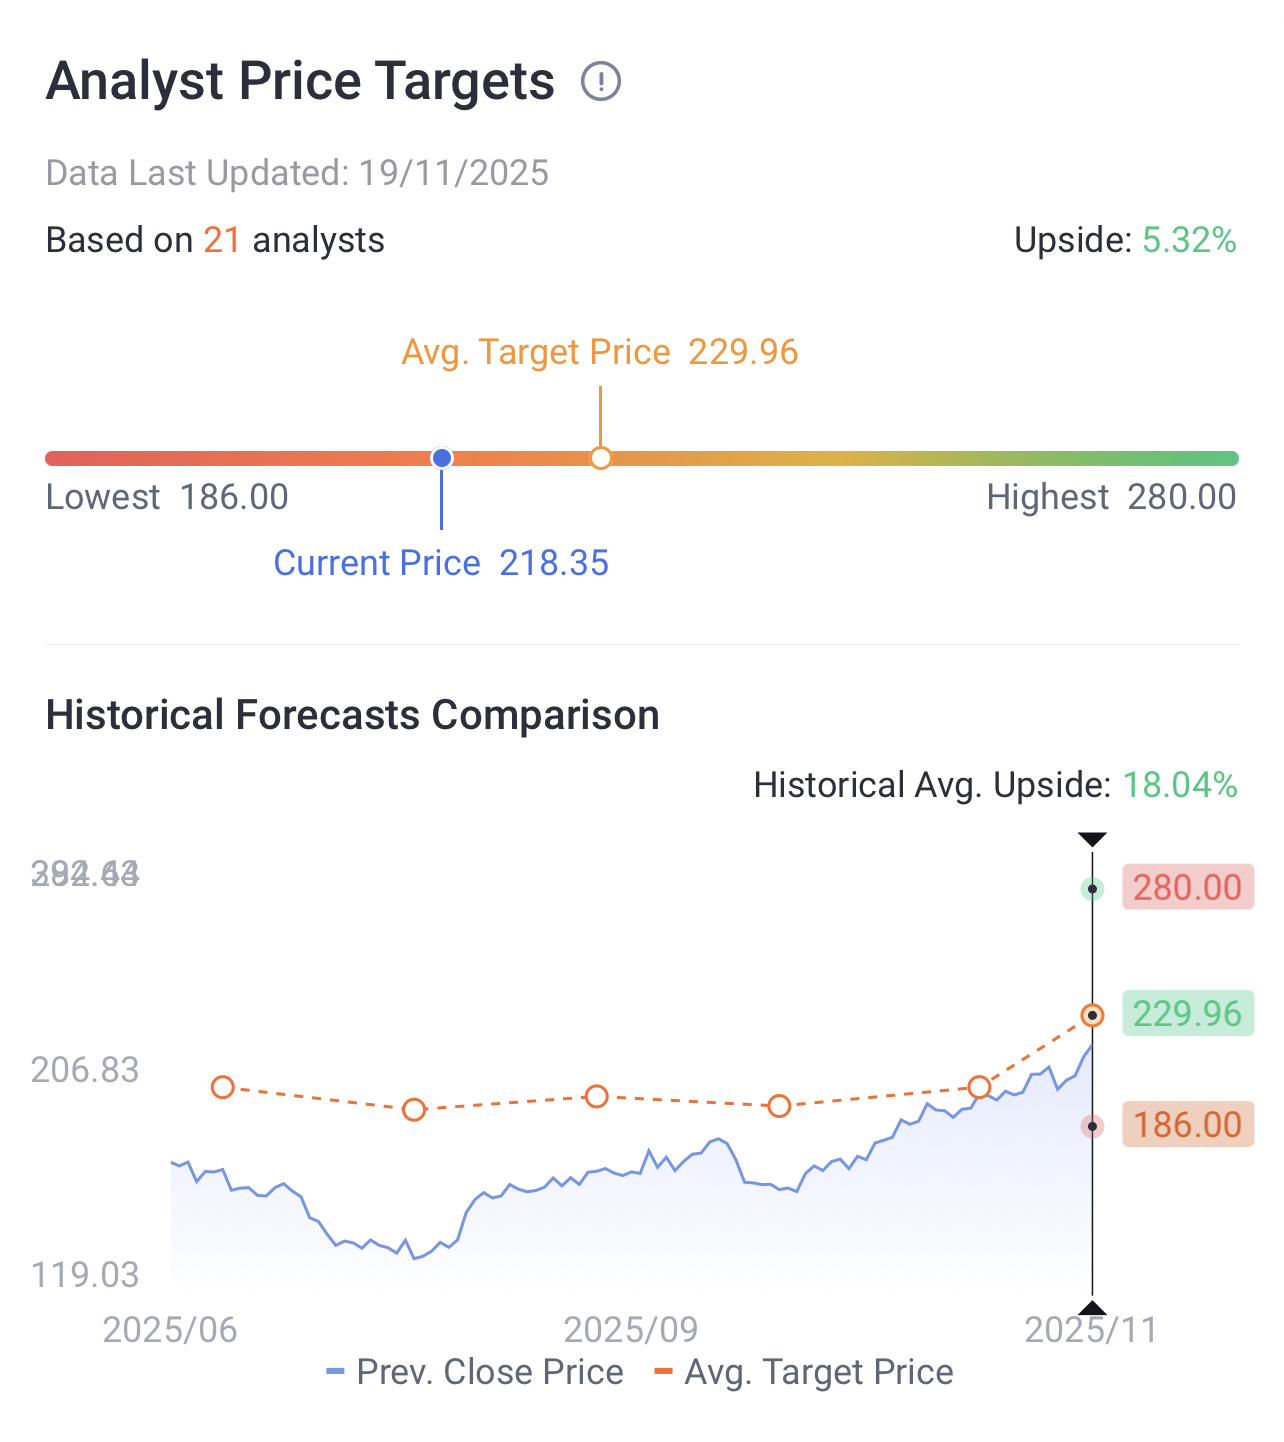Click the latest orange point at 229.96
Viewport: 1284px width, 1442px height.
(x=1092, y=1016)
